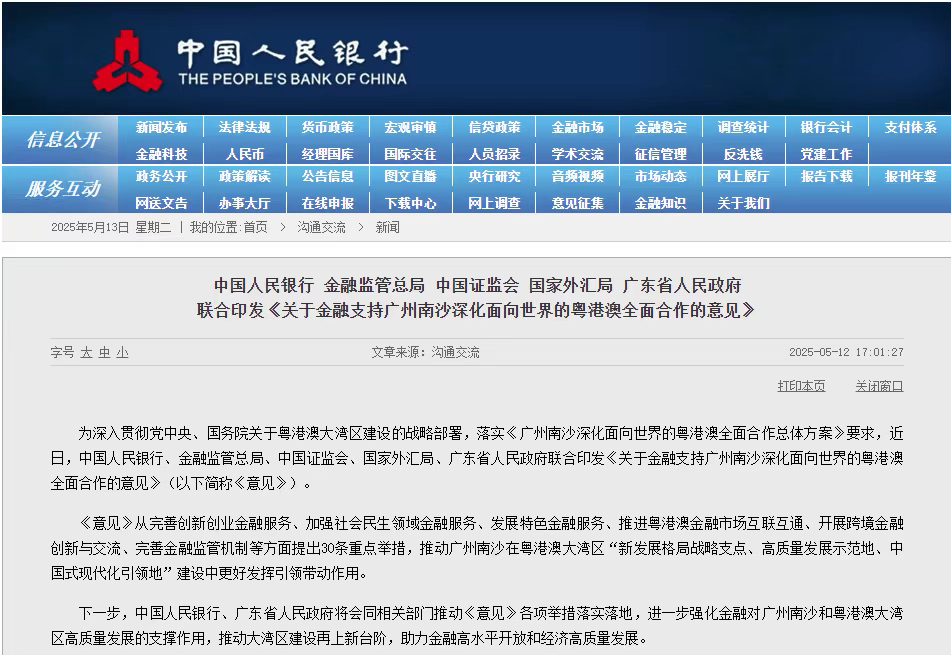Follow the 新闻 breadcrumb link

click(x=388, y=227)
